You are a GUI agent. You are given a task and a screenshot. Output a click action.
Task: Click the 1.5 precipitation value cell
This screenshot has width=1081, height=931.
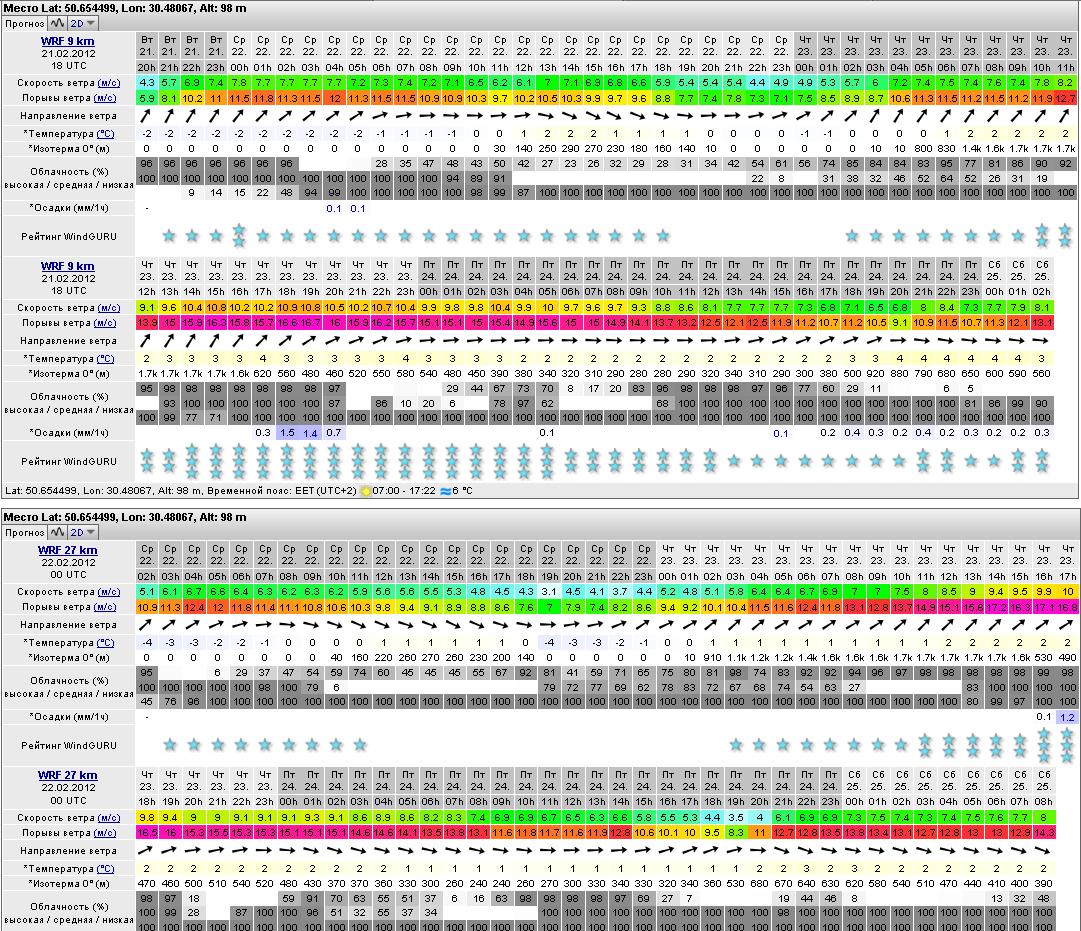[x=287, y=433]
